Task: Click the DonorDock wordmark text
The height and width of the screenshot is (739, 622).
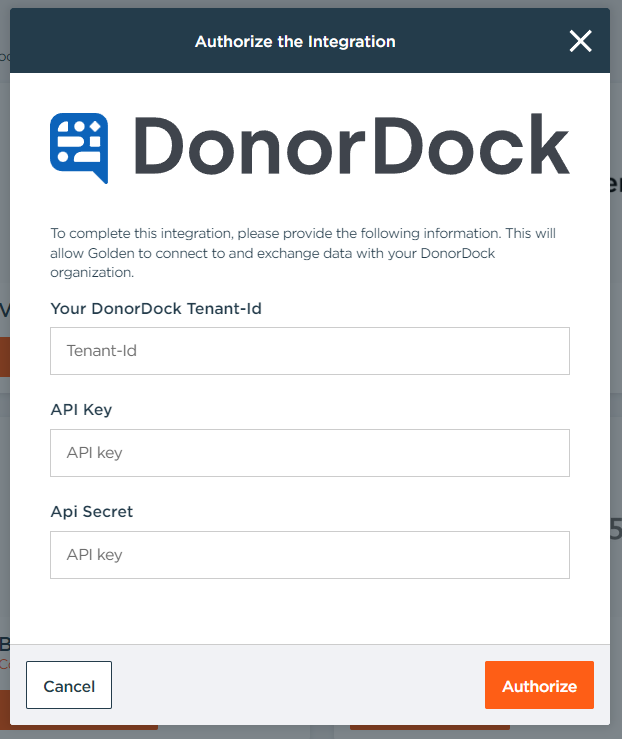Action: 351,146
